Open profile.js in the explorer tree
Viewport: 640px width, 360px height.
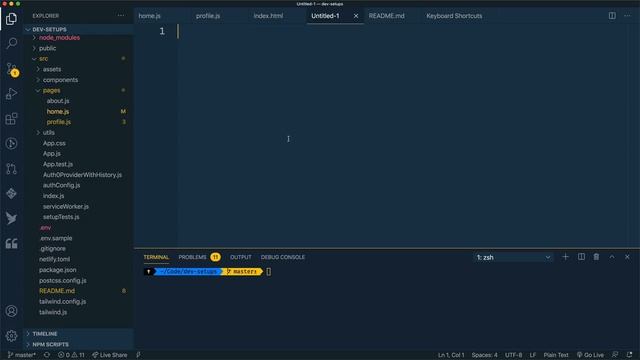coord(58,122)
